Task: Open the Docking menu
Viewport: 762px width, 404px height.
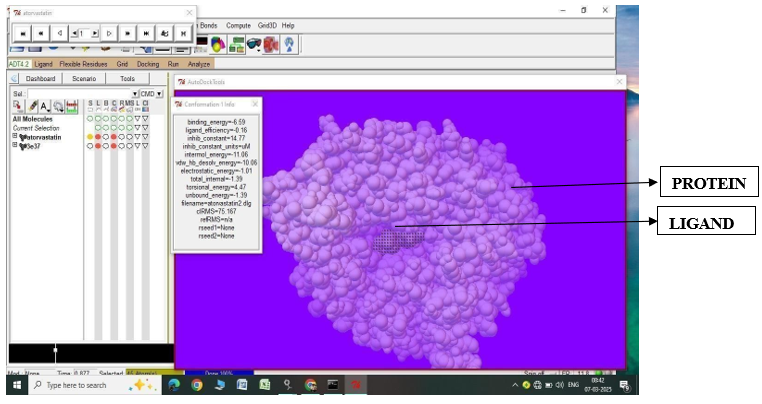Action: coord(147,63)
